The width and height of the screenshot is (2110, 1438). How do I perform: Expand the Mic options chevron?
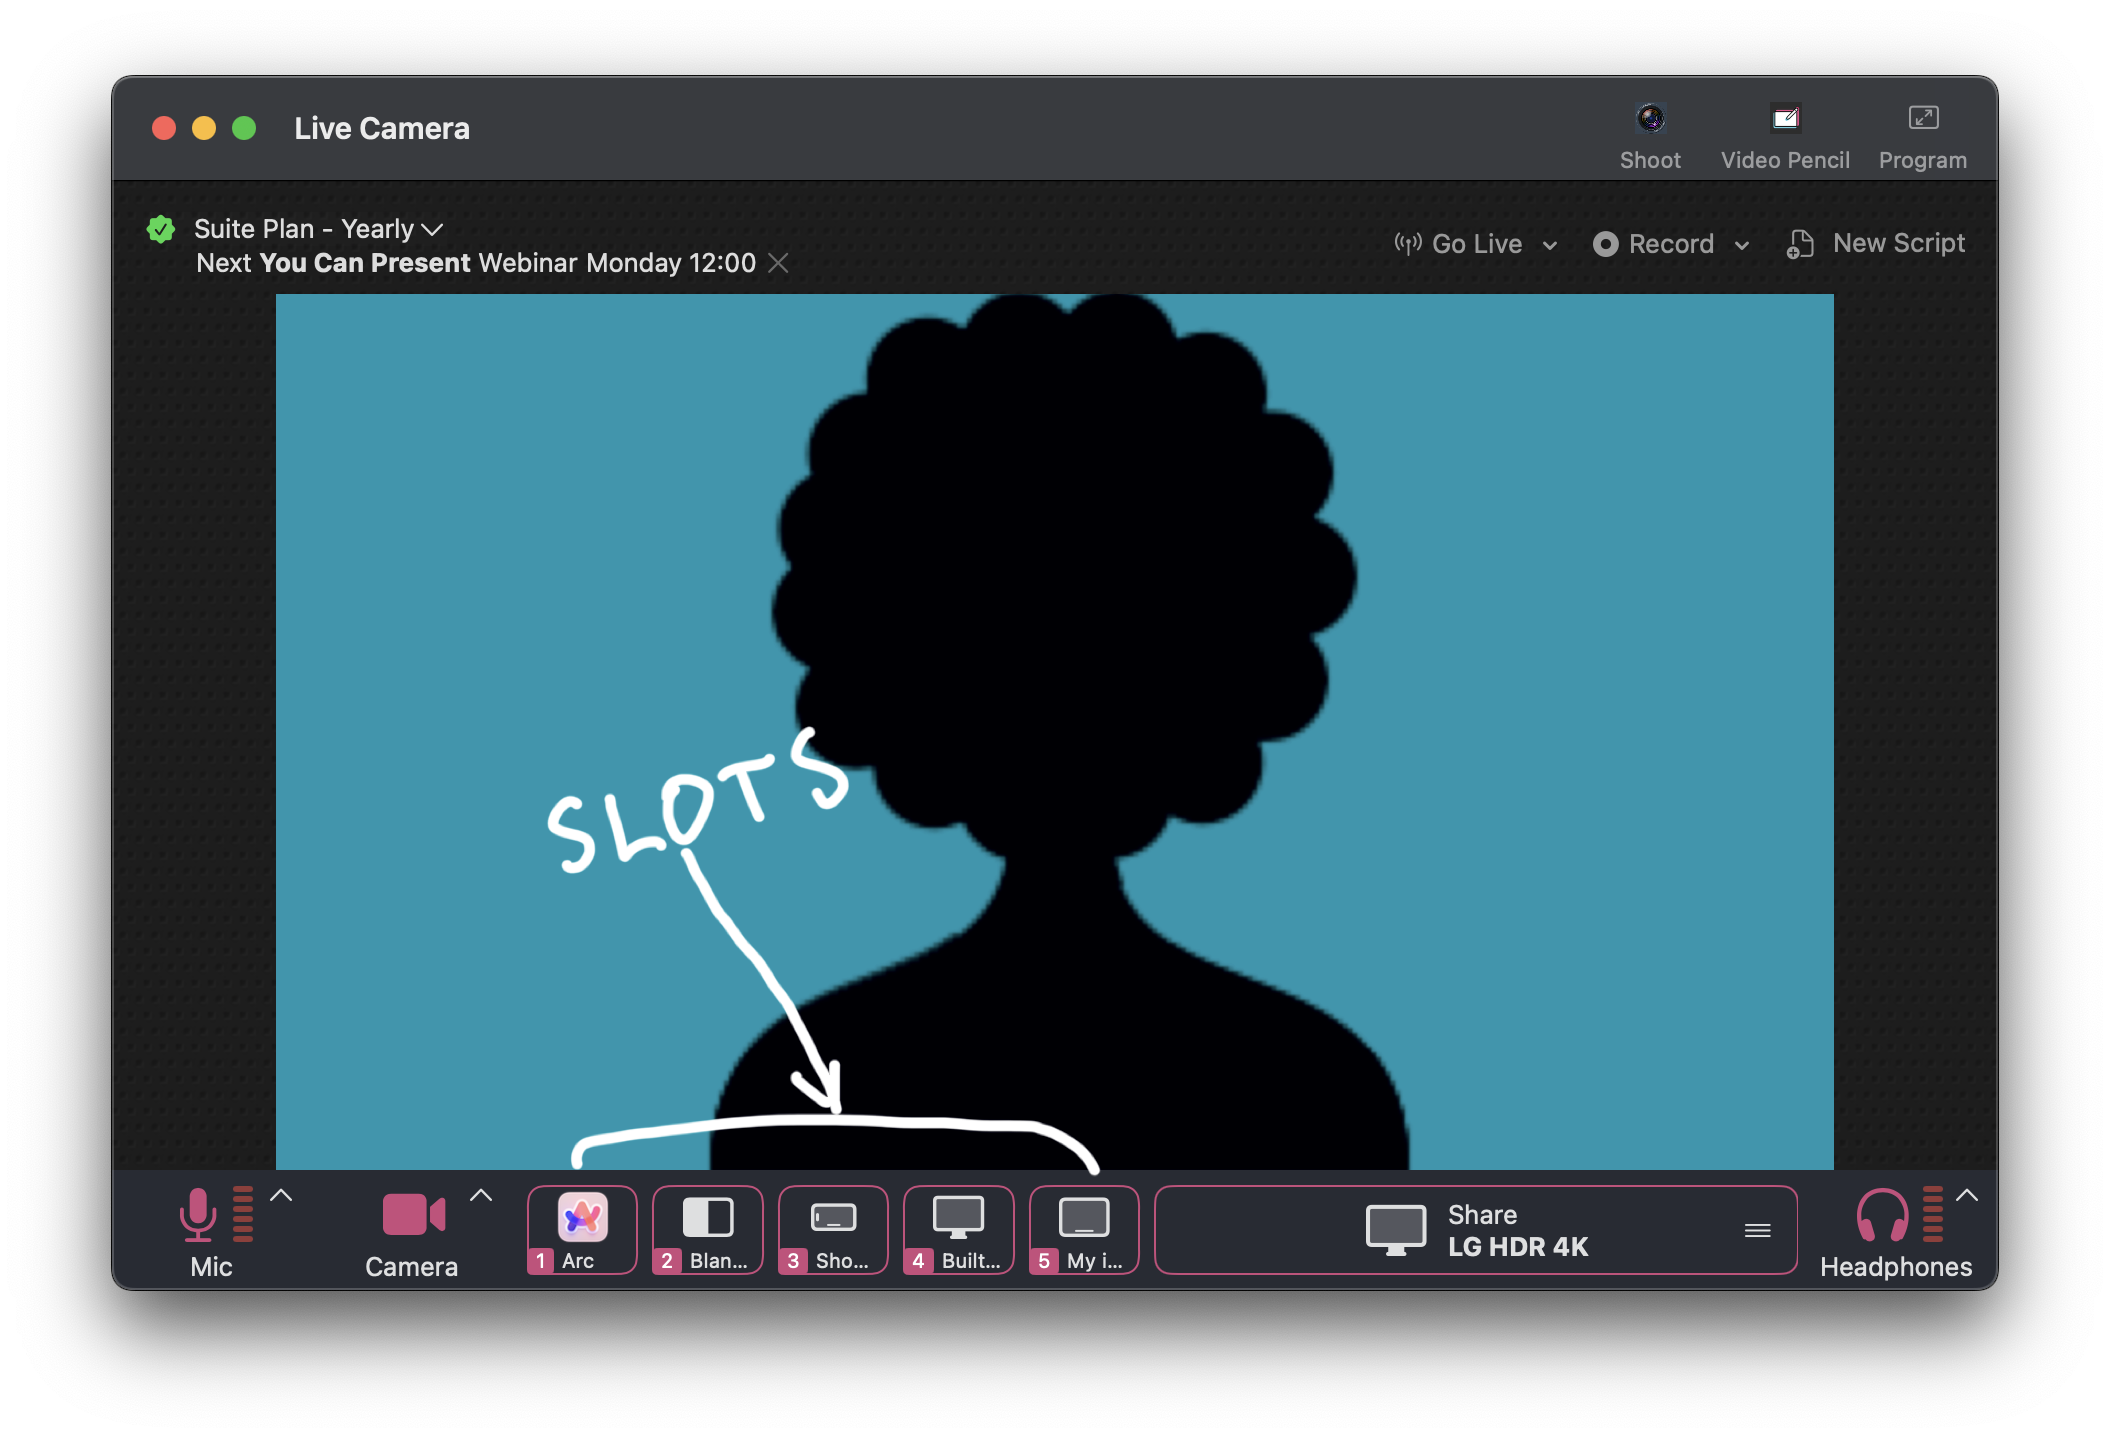point(282,1195)
